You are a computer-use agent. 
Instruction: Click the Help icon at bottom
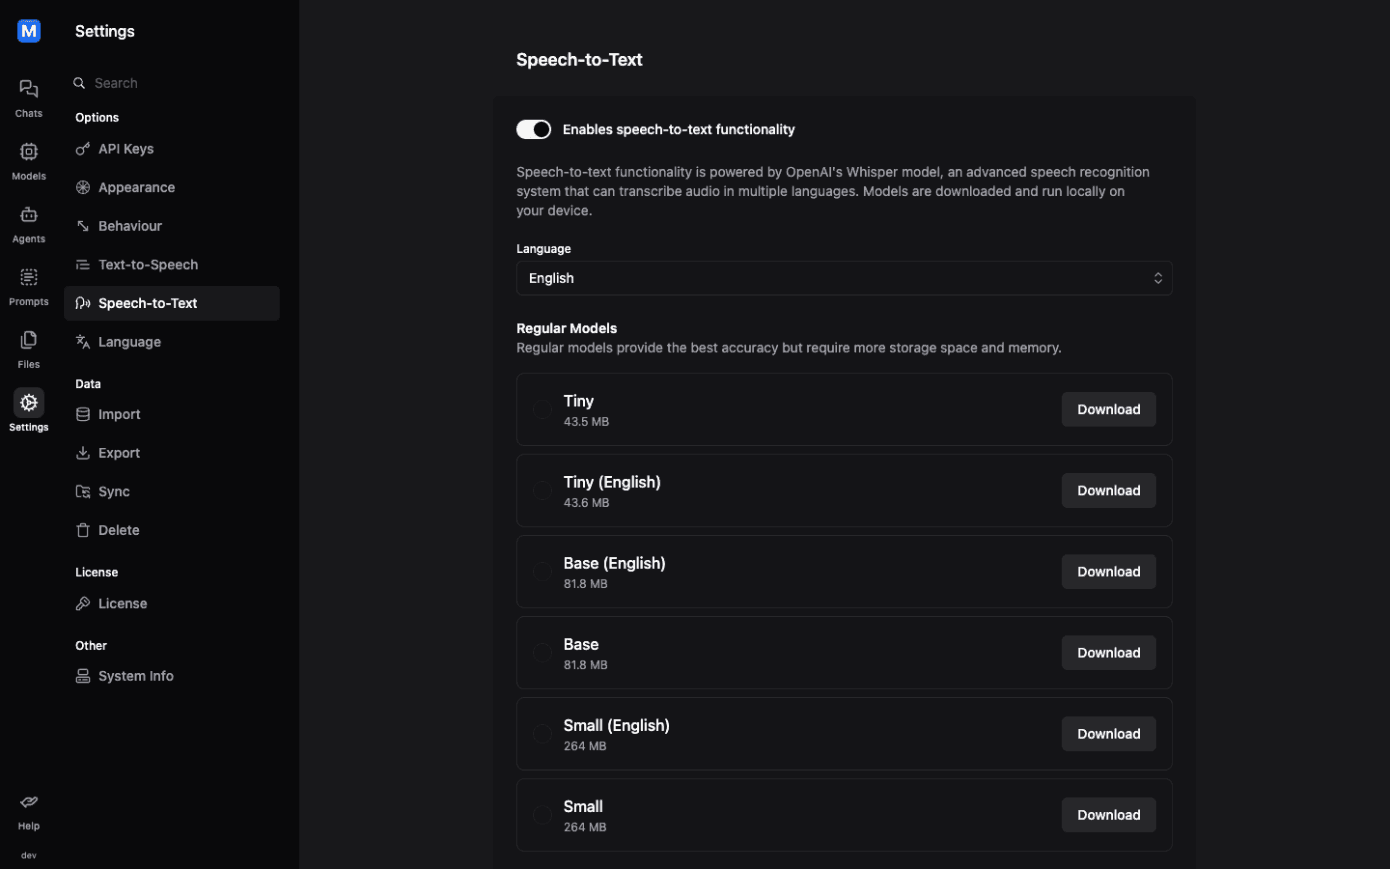pyautogui.click(x=29, y=803)
